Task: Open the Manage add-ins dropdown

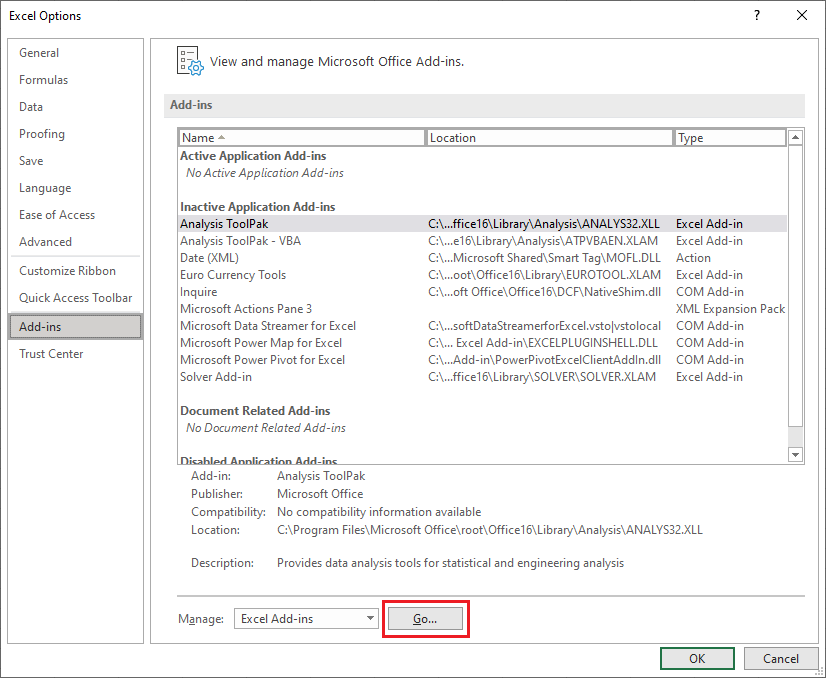Action: click(306, 619)
